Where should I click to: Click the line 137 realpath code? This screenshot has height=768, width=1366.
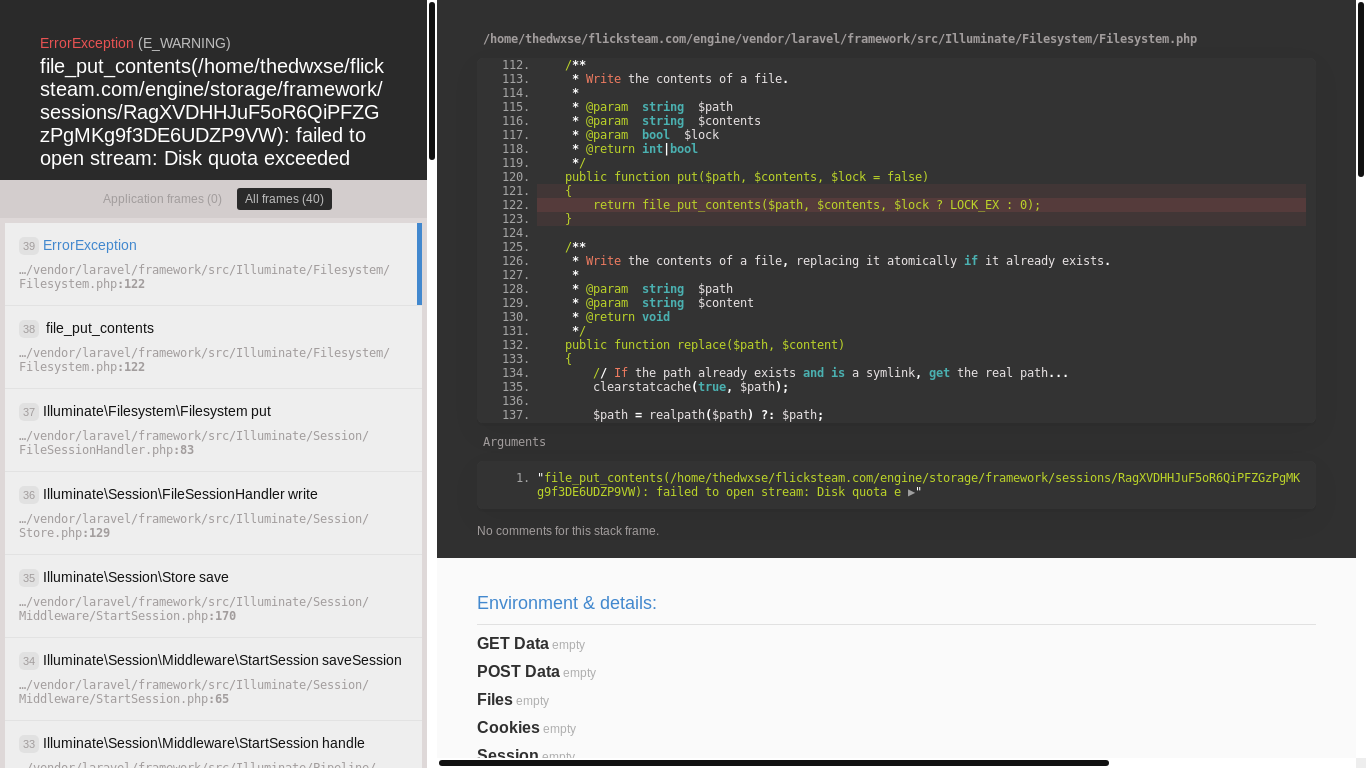pos(708,415)
